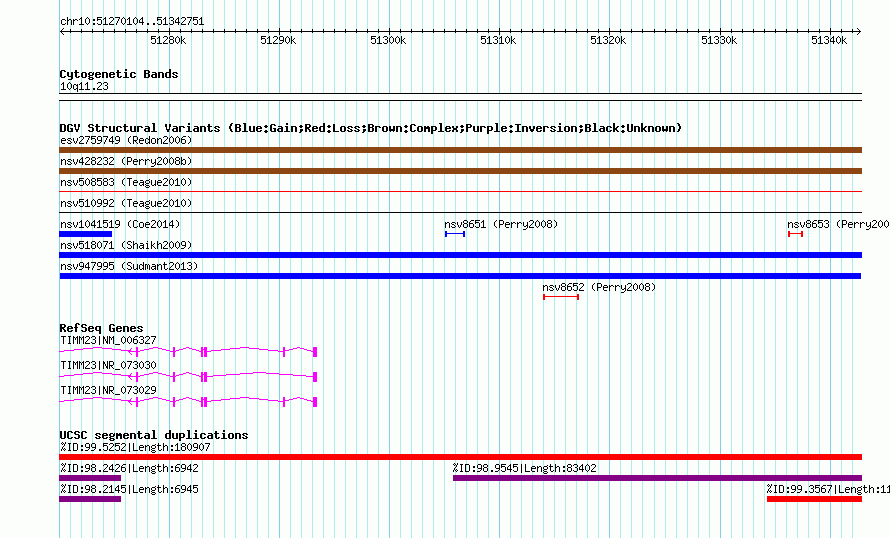The width and height of the screenshot is (890, 538).
Task: Click the red segmental duplication bar Length:180907
Action: click(x=460, y=457)
